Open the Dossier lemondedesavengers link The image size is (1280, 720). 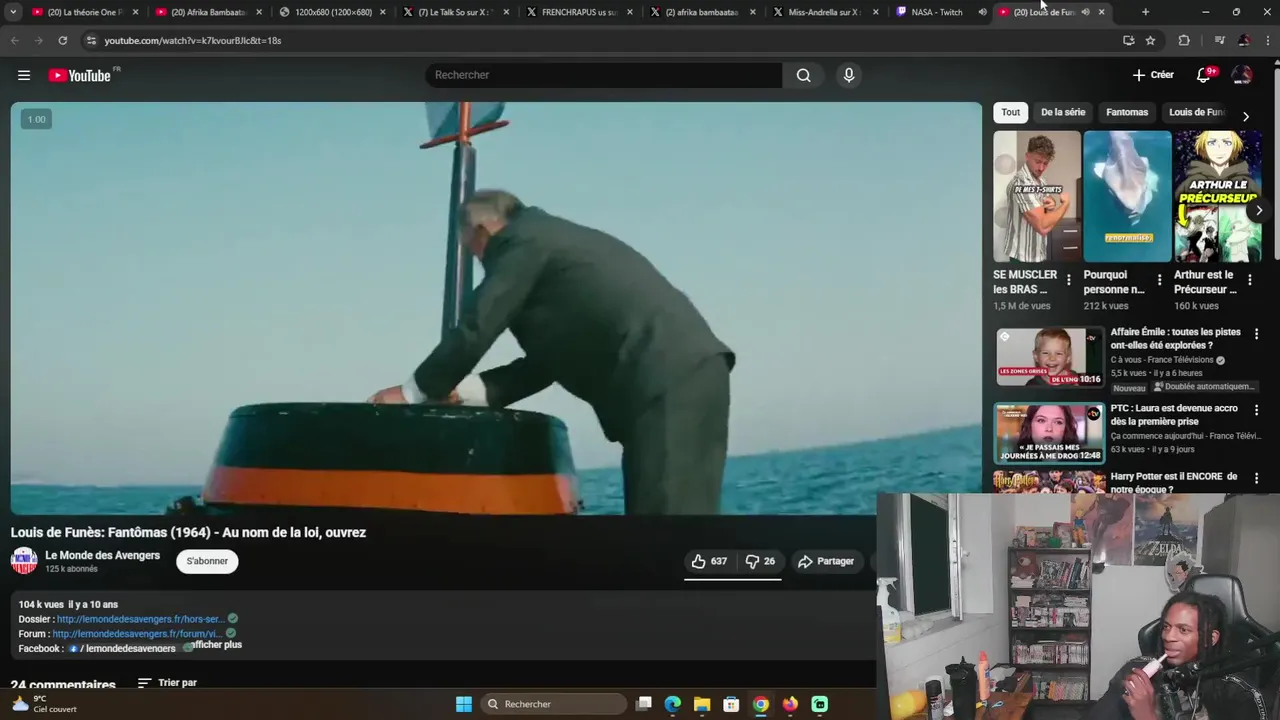pos(141,619)
